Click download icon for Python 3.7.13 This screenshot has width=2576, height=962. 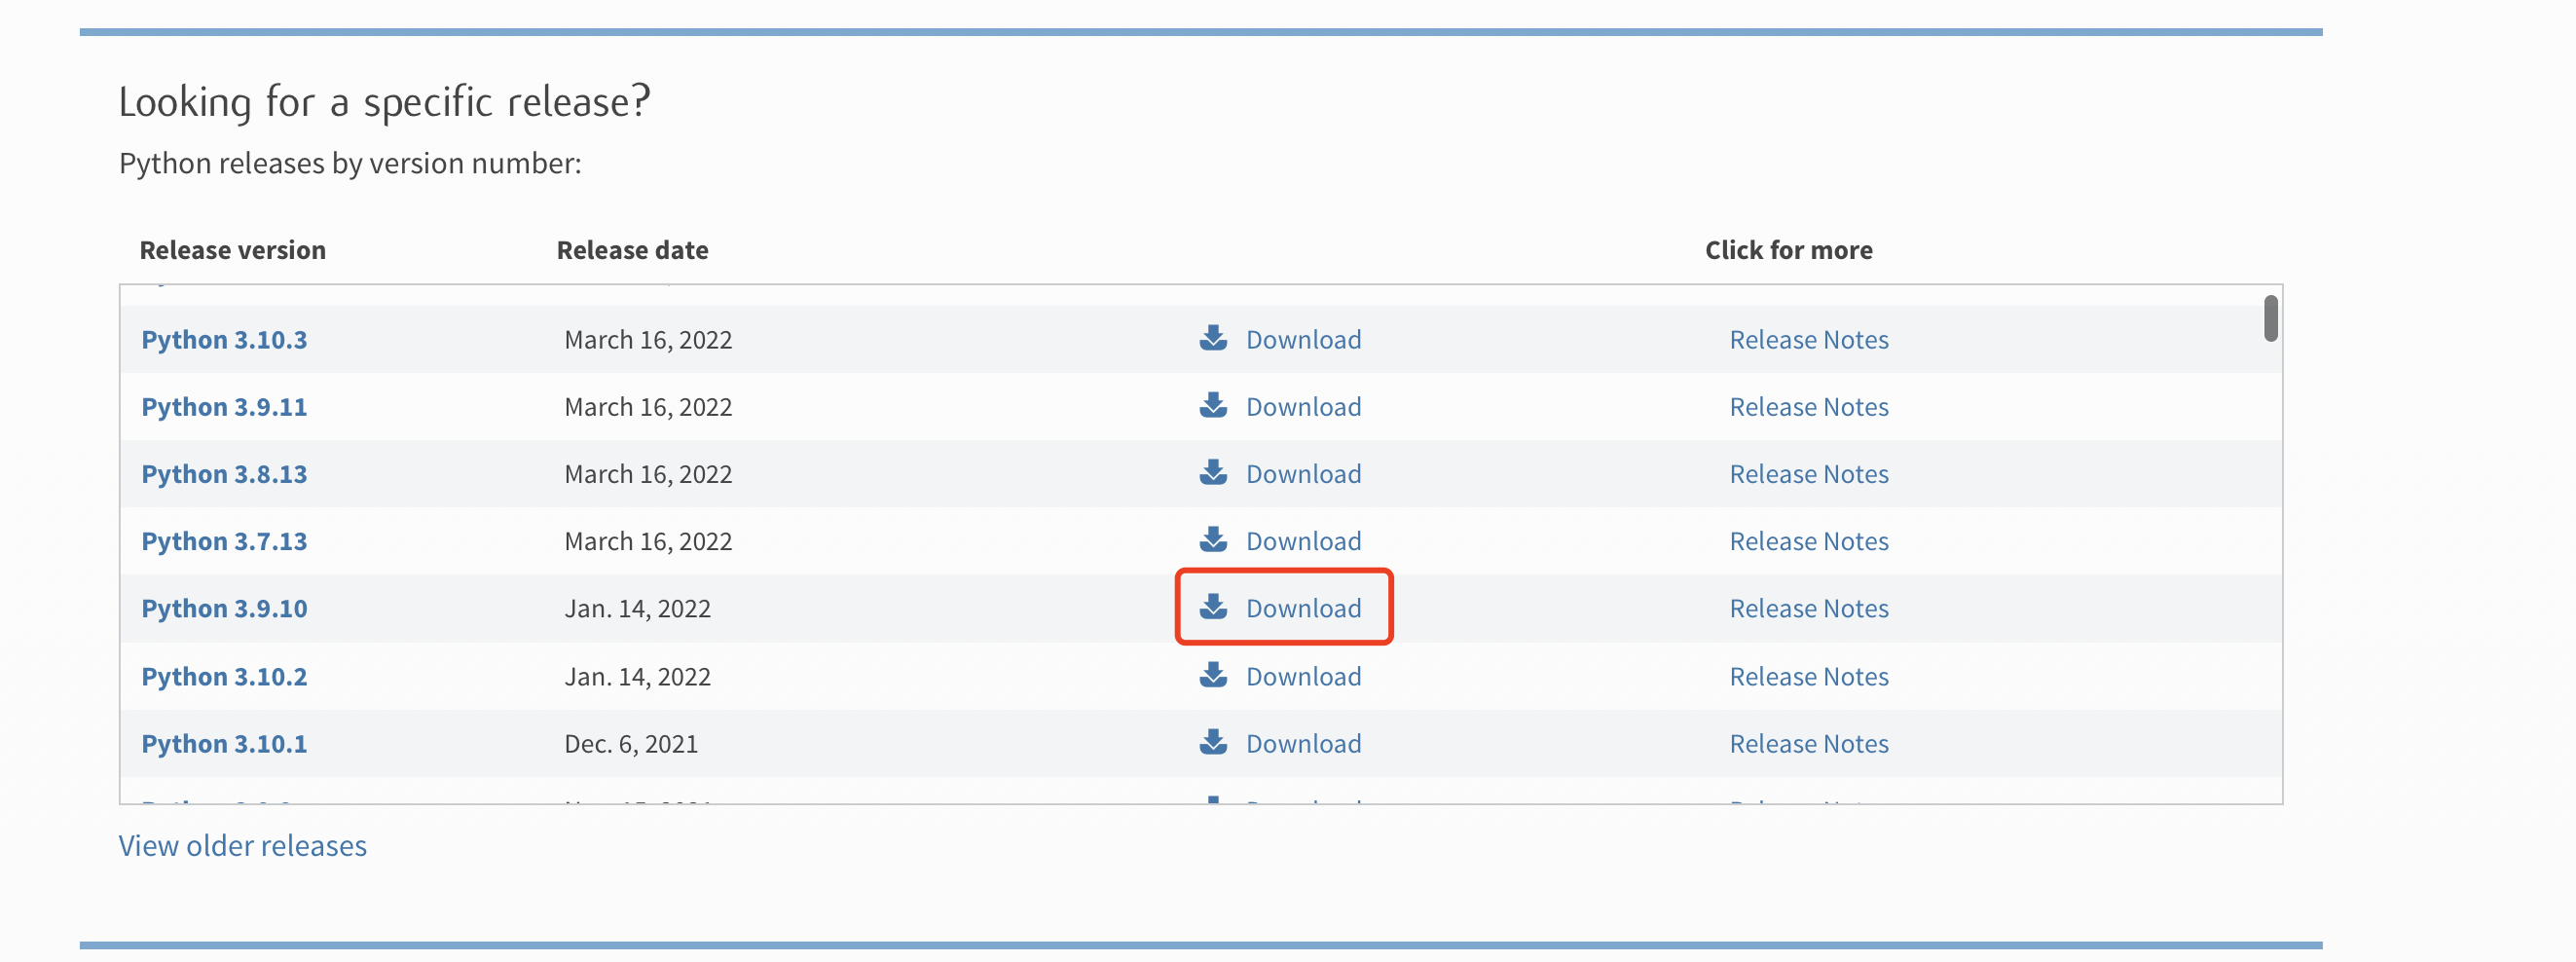tap(1213, 539)
